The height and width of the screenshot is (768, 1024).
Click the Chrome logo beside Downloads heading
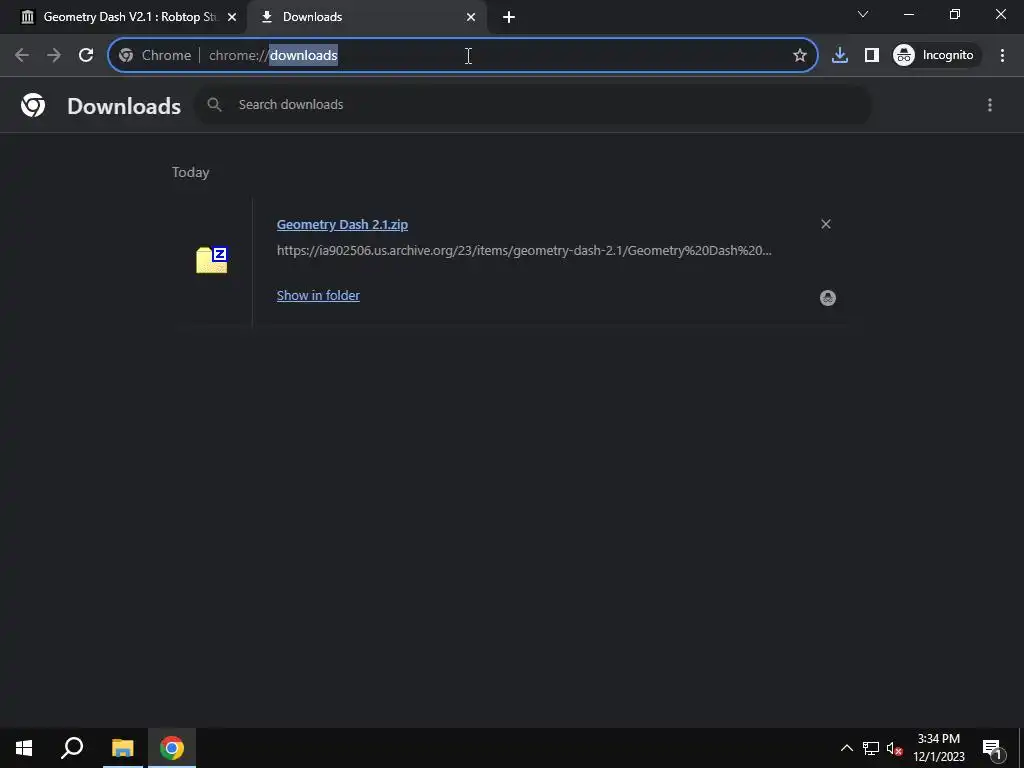[x=33, y=105]
